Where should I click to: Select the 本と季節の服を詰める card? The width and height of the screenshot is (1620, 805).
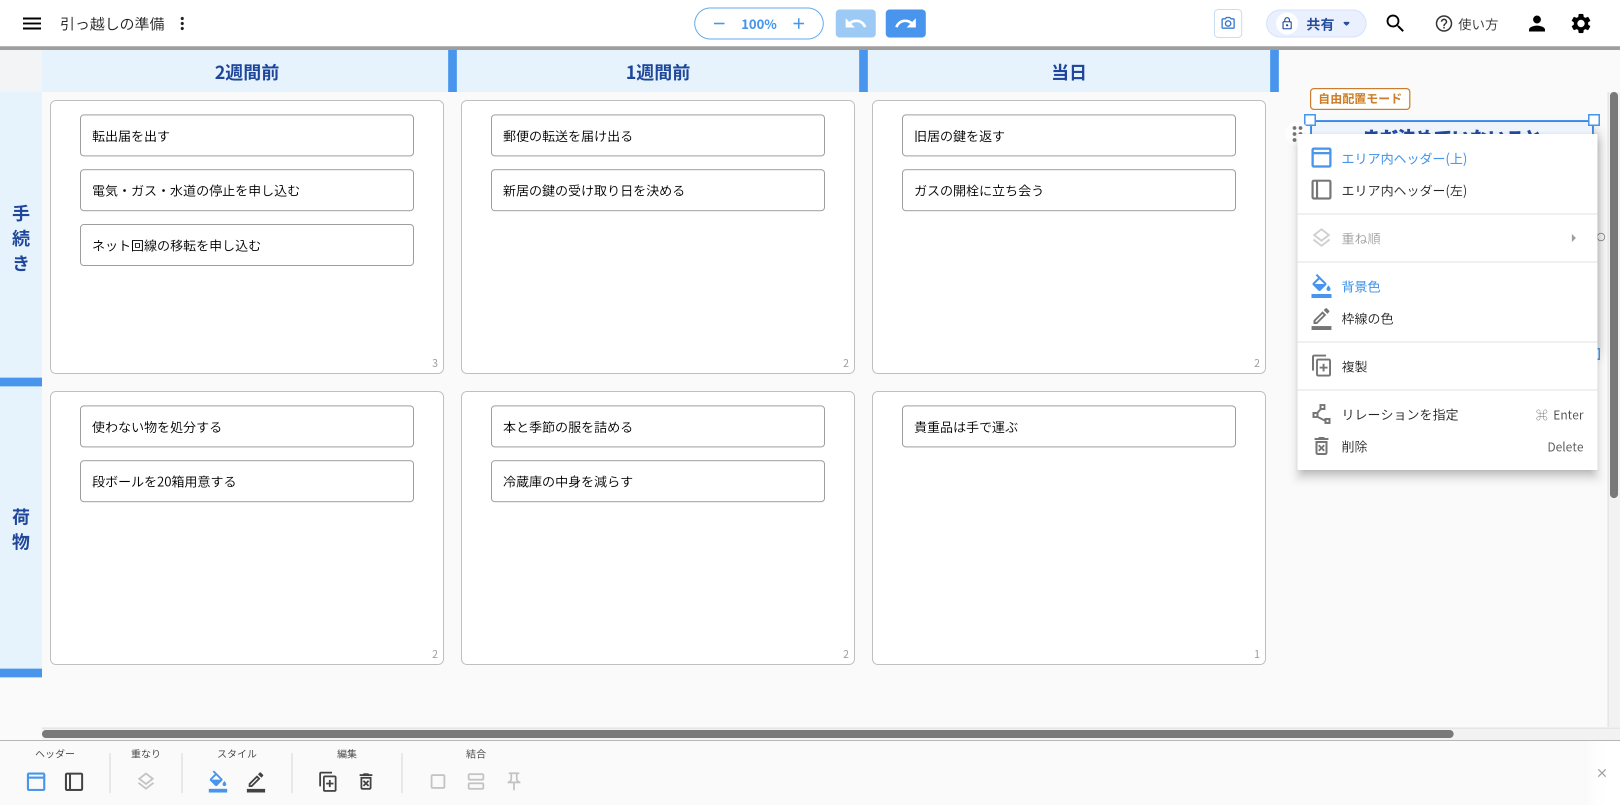tap(658, 426)
